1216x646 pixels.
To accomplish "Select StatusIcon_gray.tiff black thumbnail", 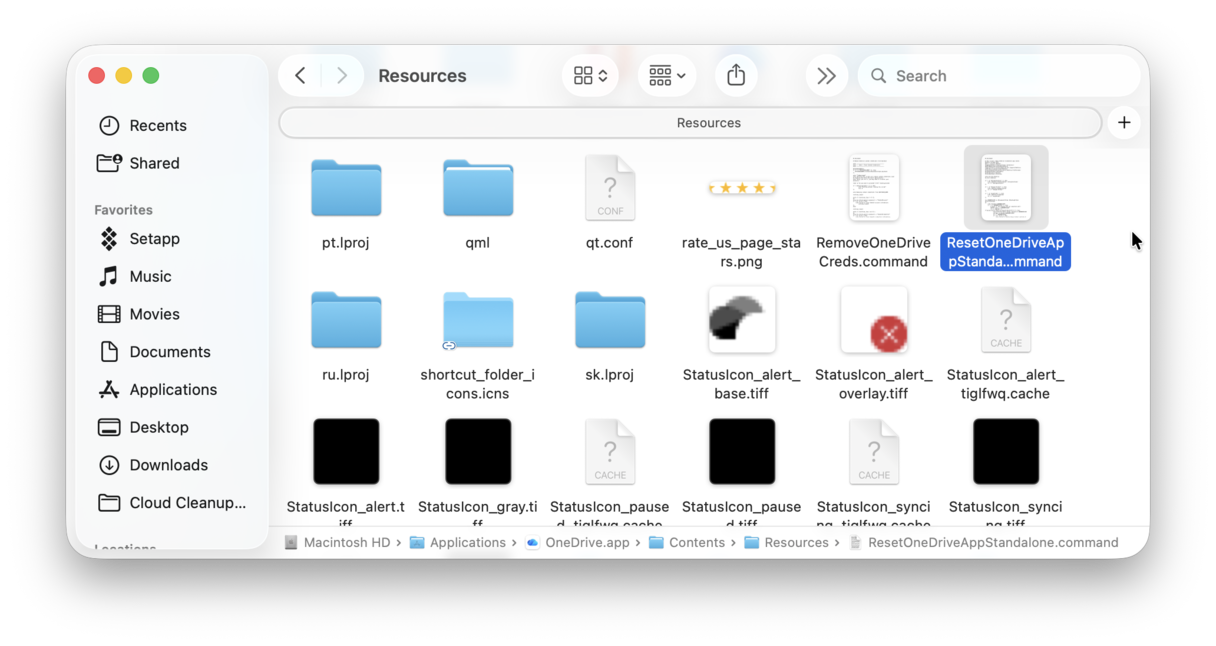I will tap(478, 452).
